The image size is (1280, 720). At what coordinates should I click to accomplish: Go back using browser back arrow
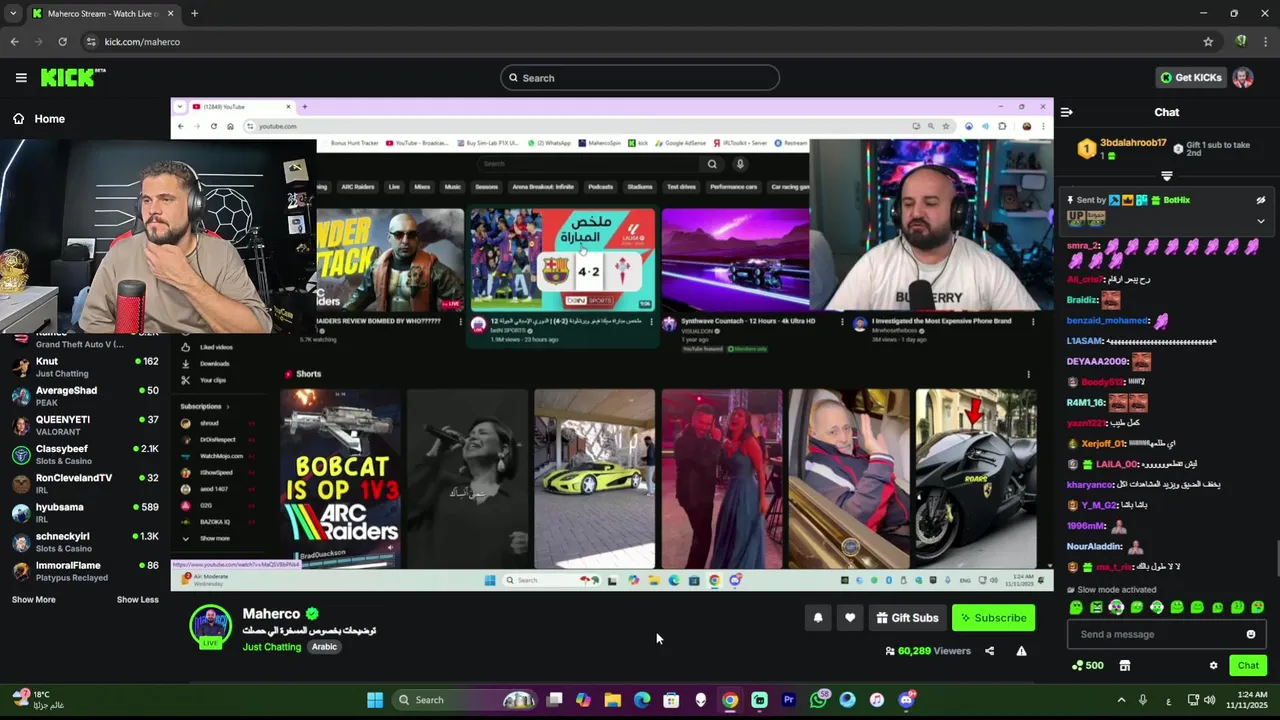[x=14, y=42]
